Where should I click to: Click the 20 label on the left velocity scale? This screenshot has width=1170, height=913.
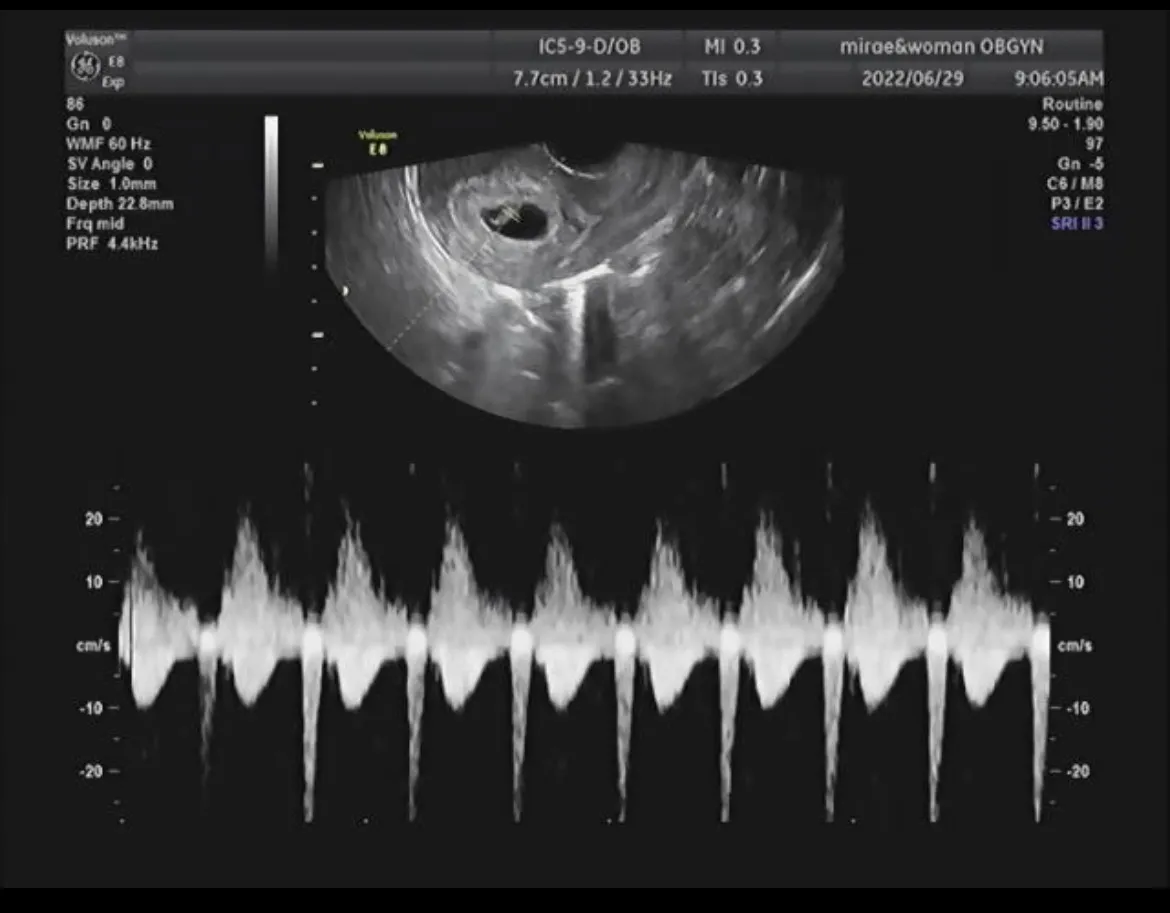[x=93, y=518]
